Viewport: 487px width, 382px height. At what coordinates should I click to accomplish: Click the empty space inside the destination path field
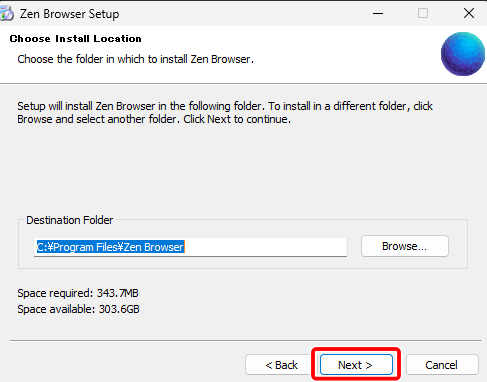[x=267, y=247]
